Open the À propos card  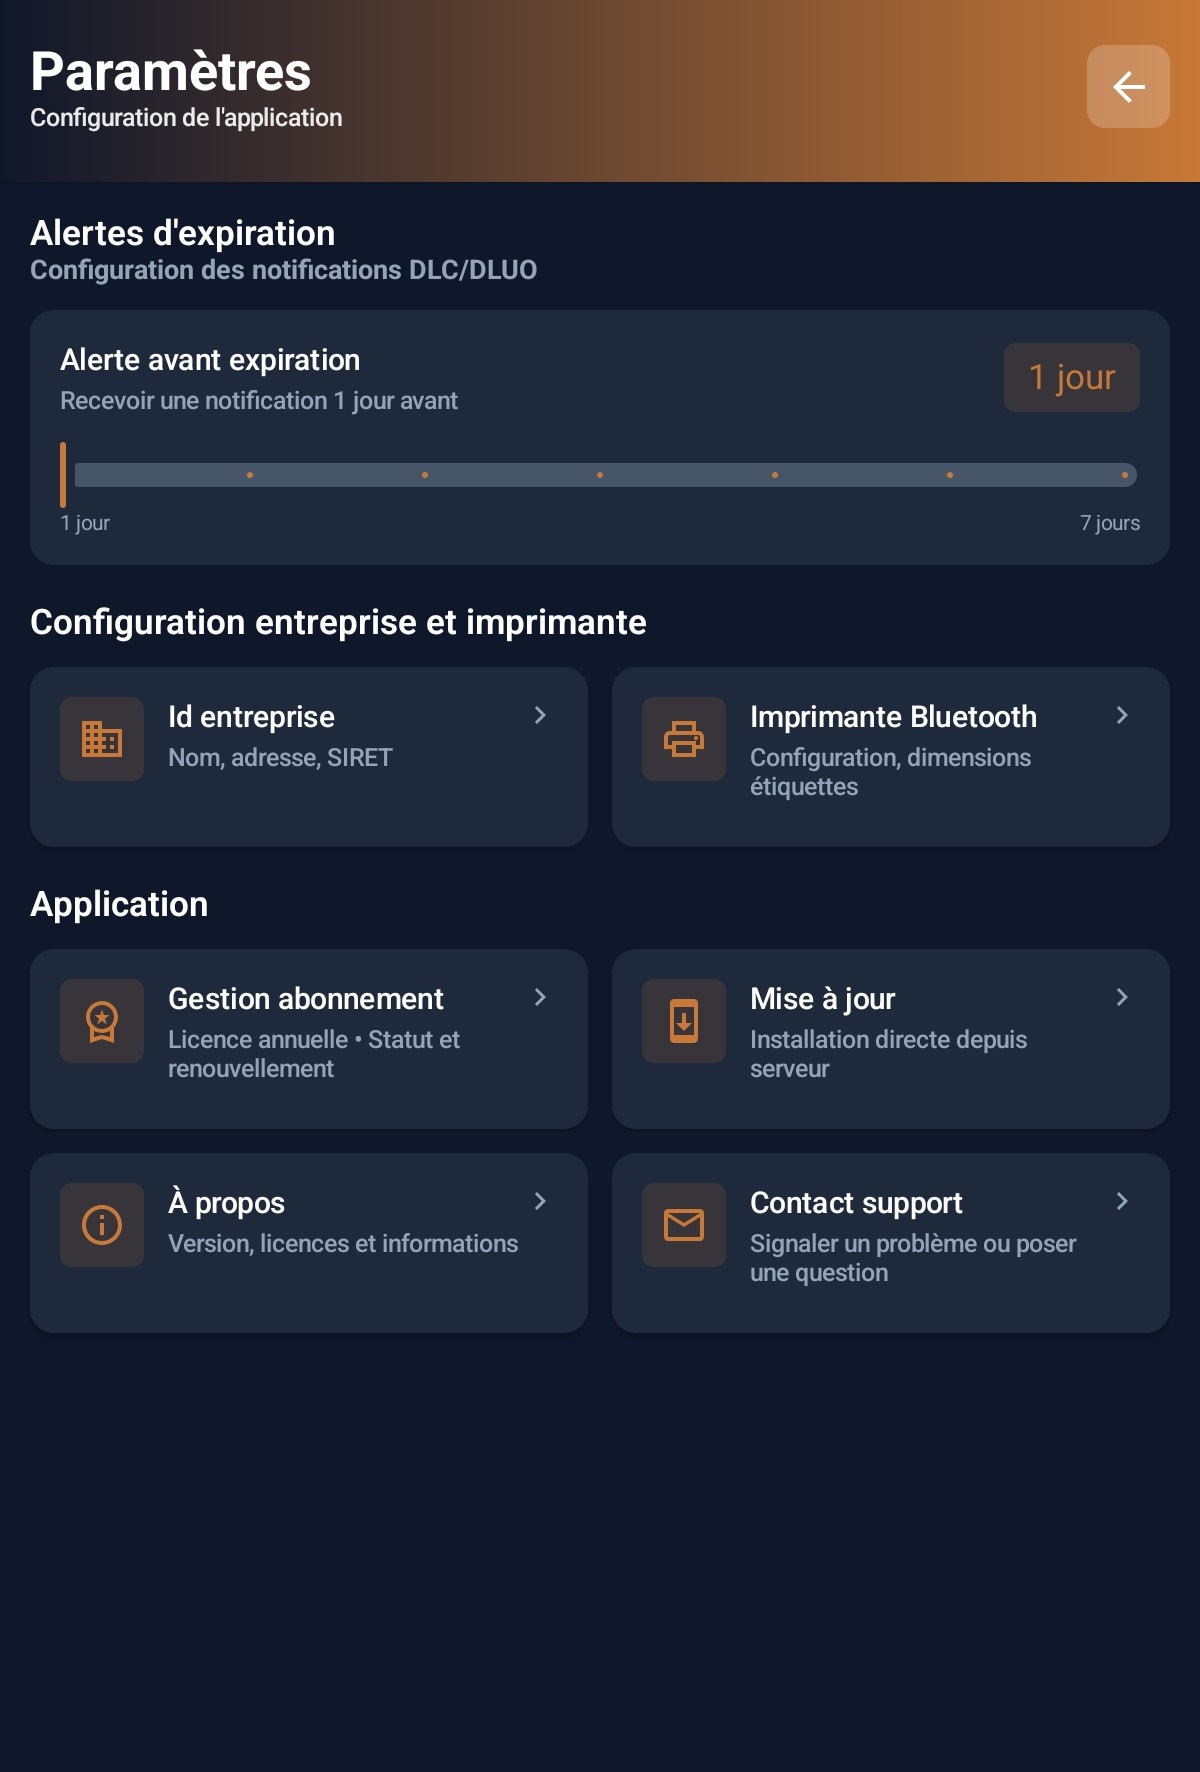(x=308, y=1243)
